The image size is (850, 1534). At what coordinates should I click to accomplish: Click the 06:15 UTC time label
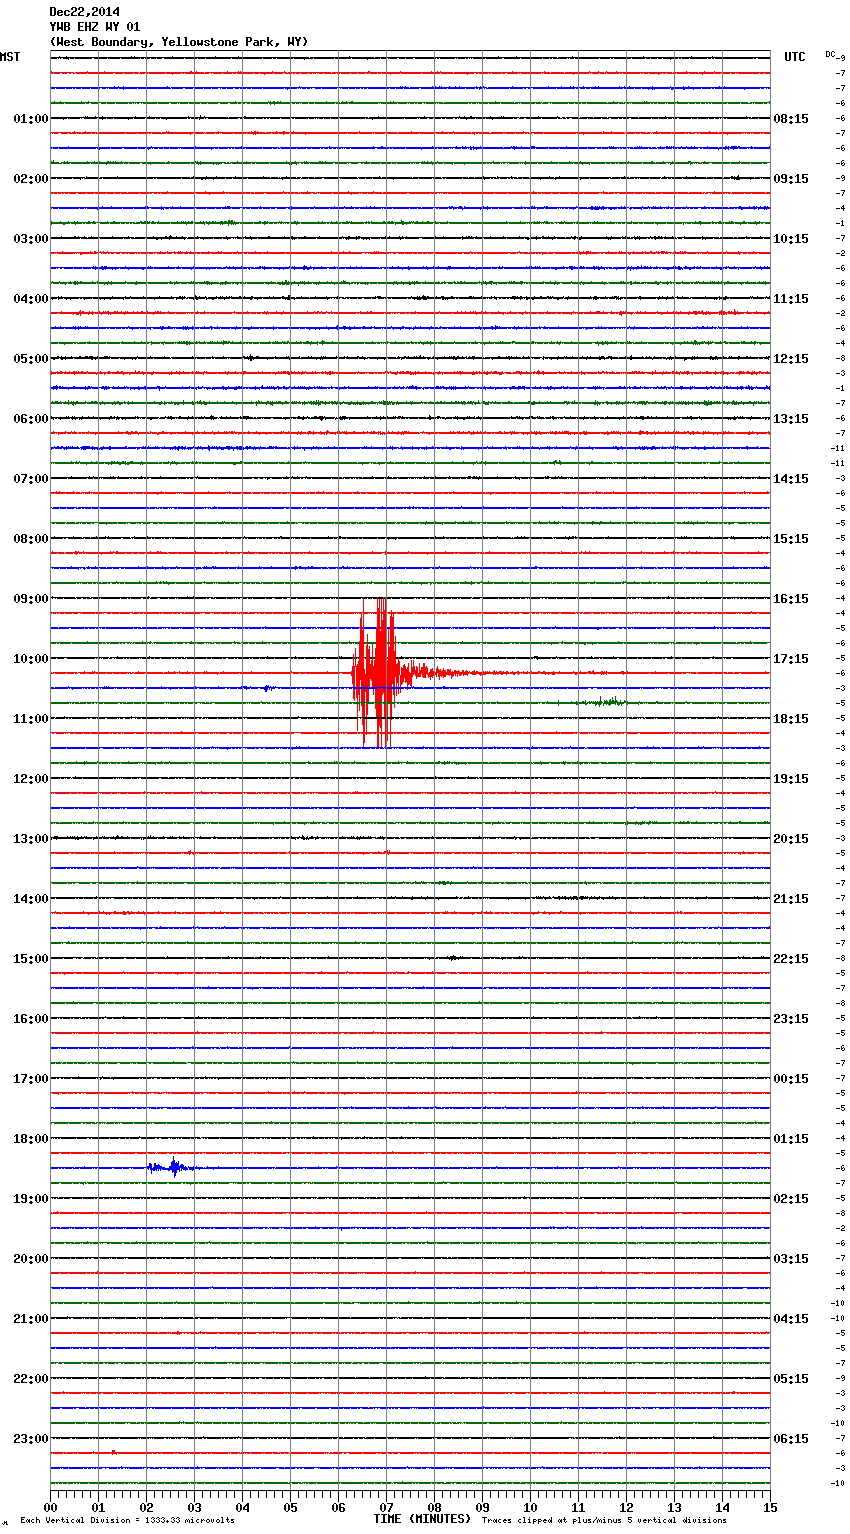[791, 1439]
